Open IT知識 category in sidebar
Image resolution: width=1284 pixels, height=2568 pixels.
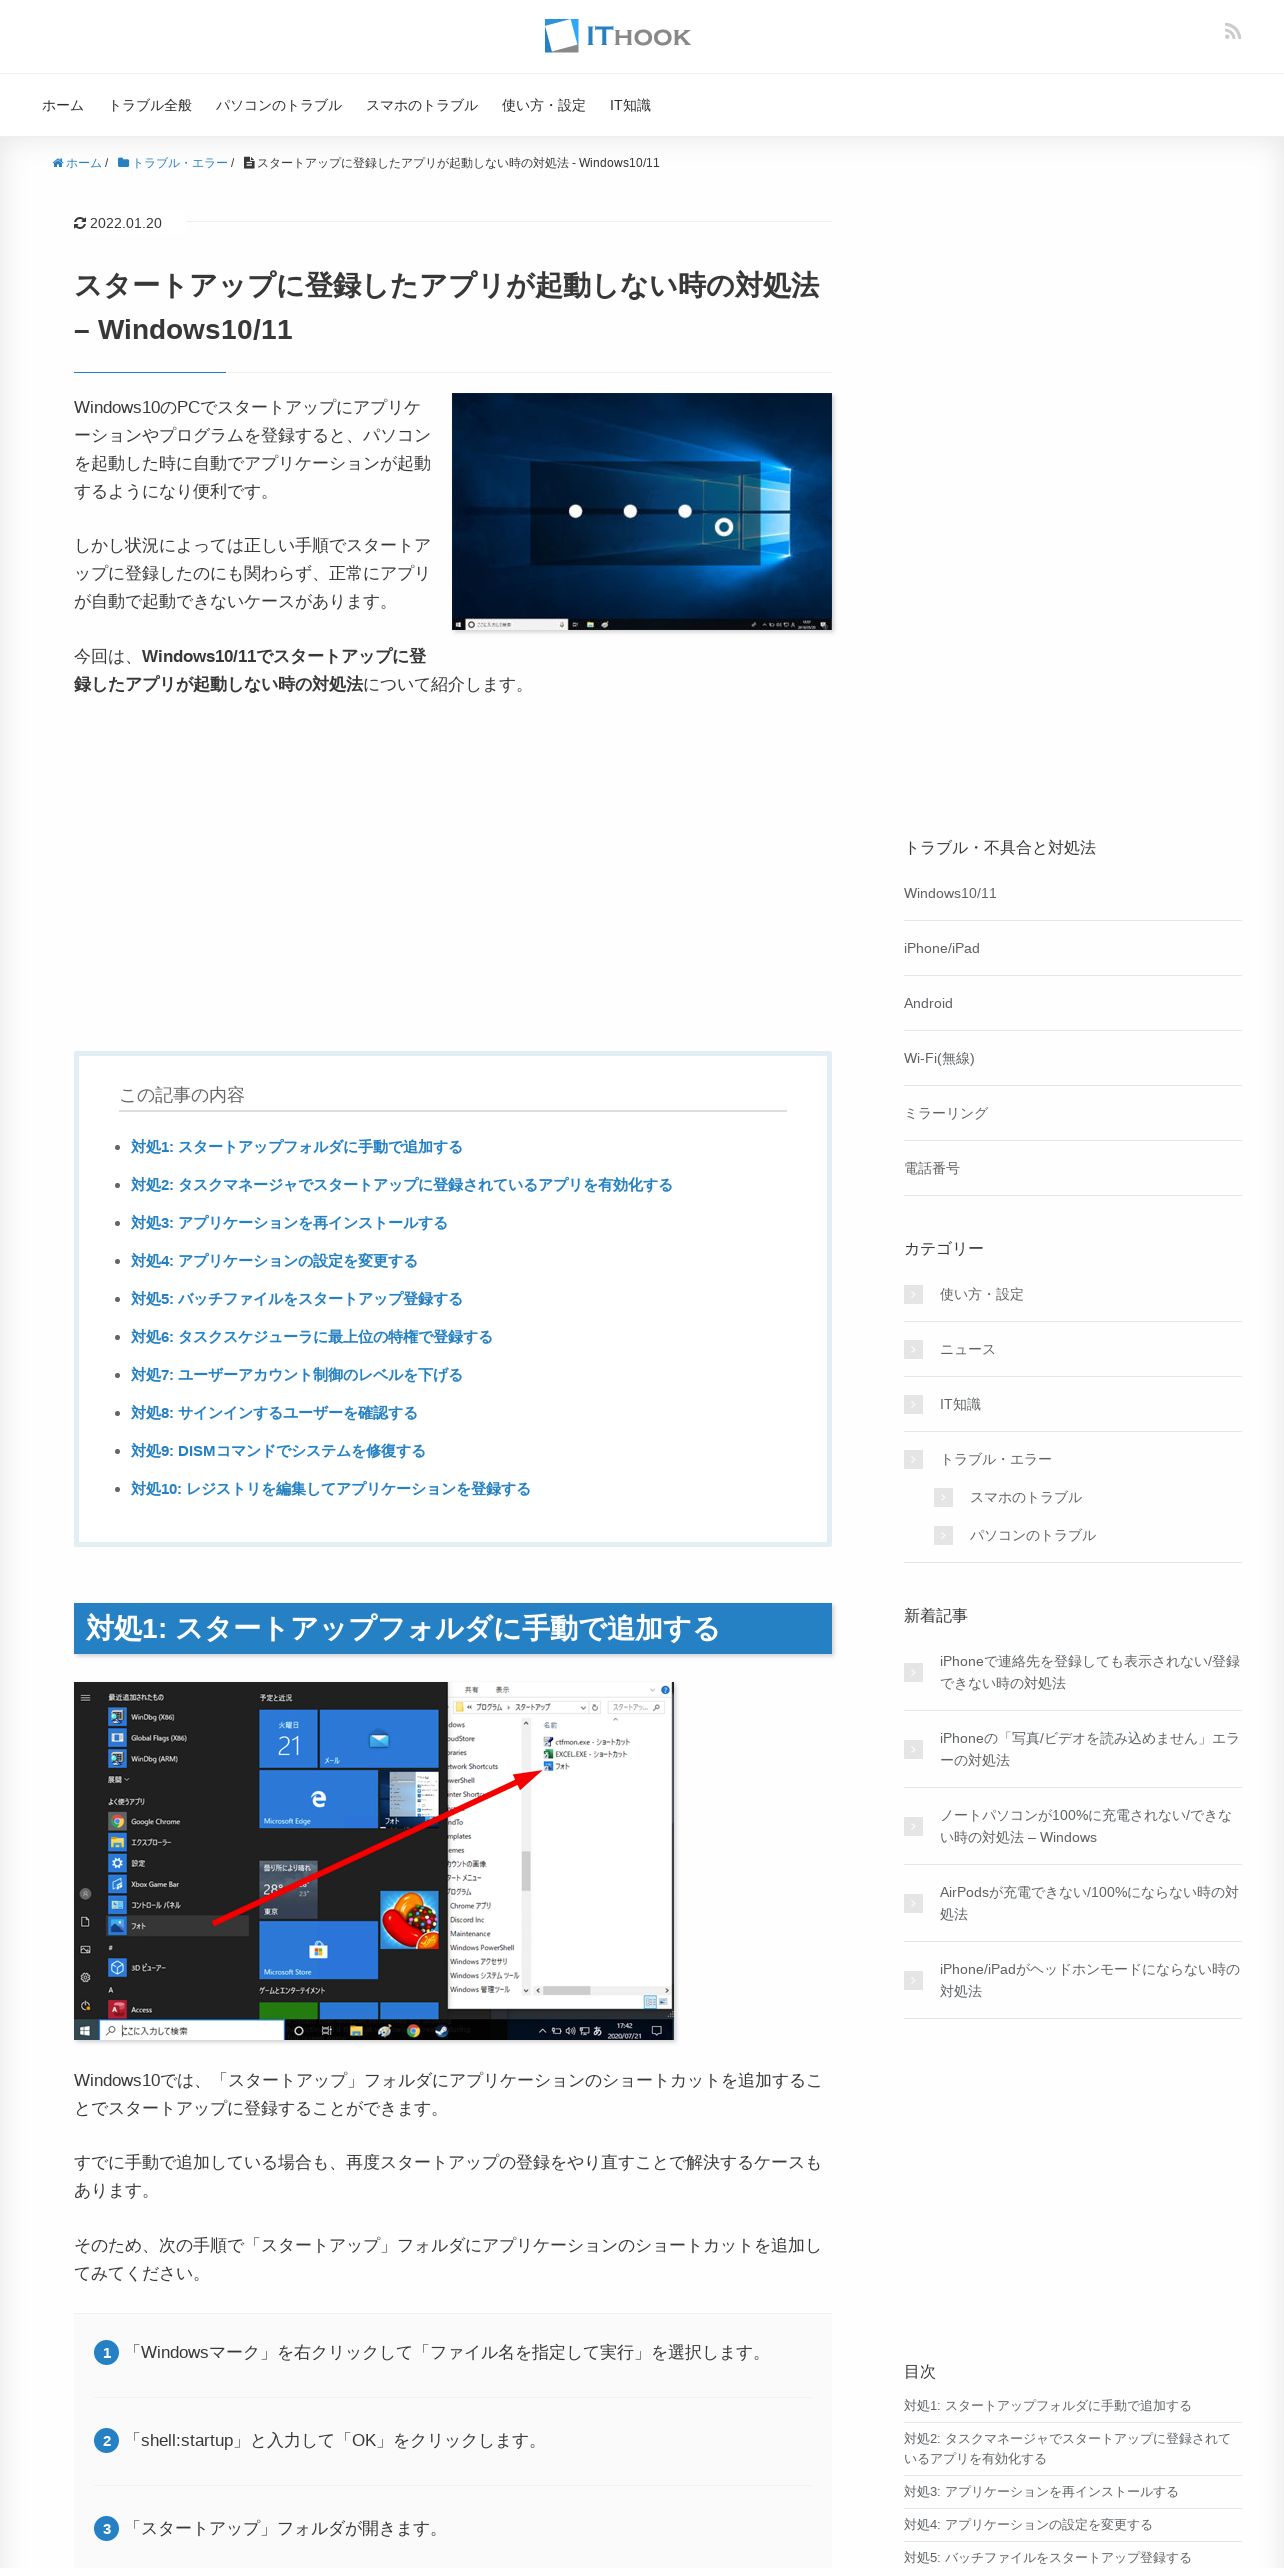coord(960,1404)
